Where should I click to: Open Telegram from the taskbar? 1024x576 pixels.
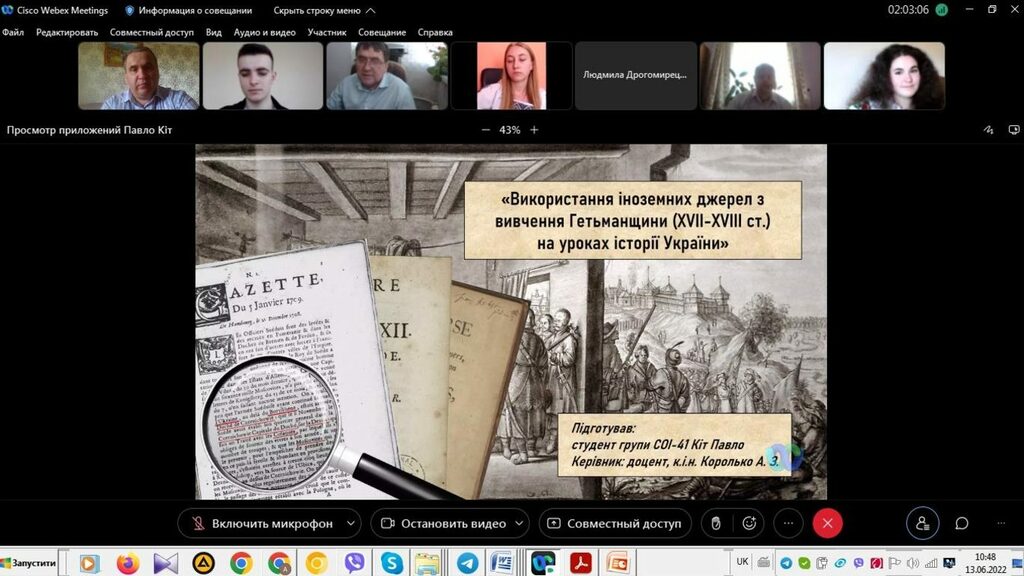point(466,563)
